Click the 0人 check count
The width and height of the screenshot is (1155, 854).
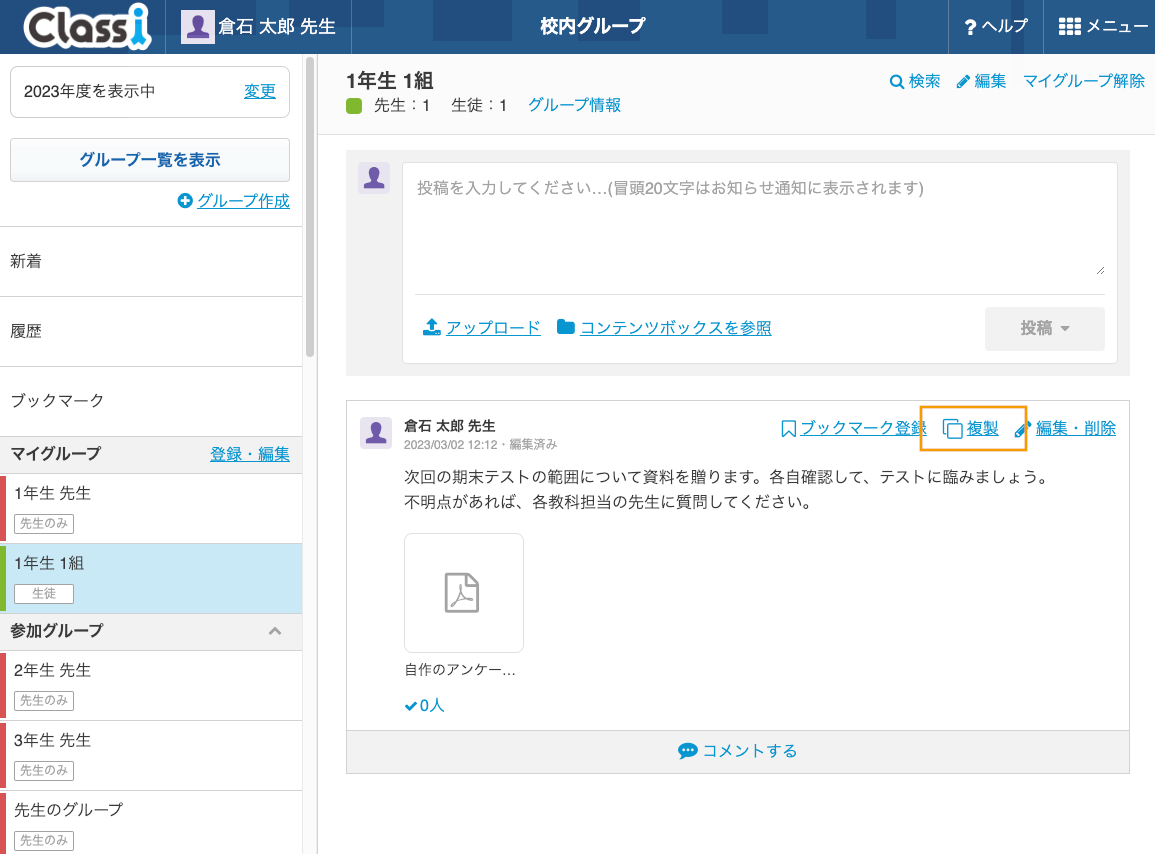click(425, 706)
